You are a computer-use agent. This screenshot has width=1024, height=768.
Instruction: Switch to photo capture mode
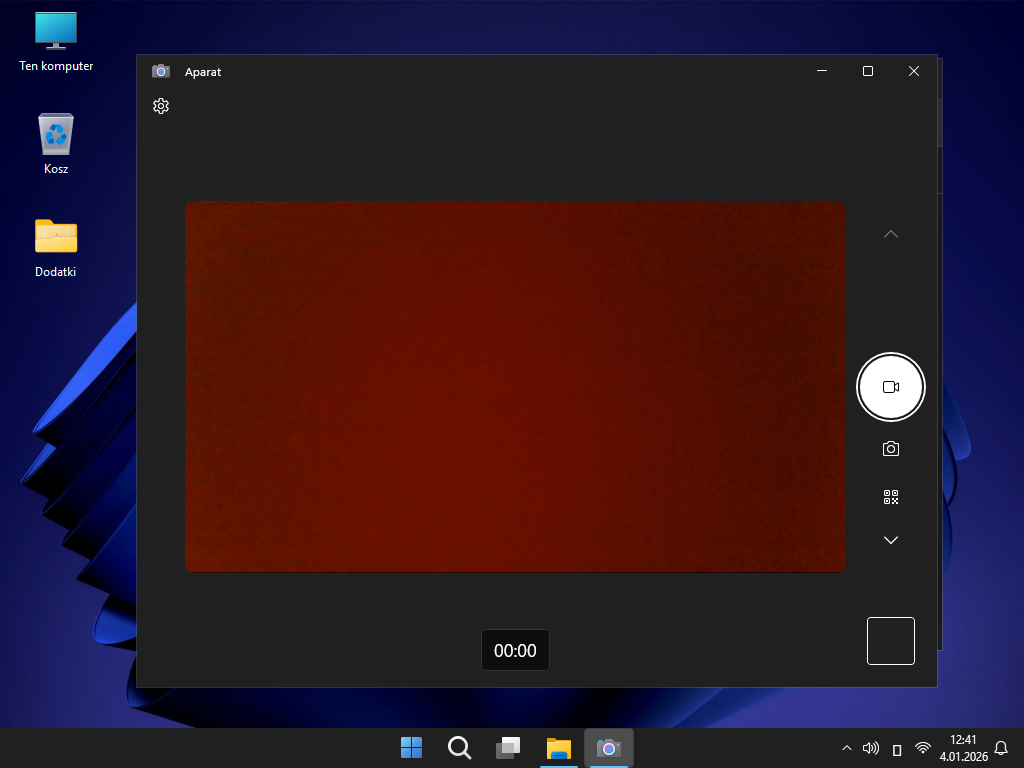(x=891, y=449)
